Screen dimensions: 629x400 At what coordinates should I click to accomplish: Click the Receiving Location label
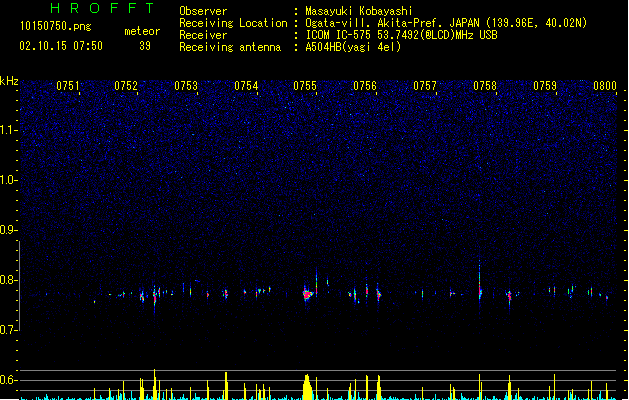[x=233, y=23]
